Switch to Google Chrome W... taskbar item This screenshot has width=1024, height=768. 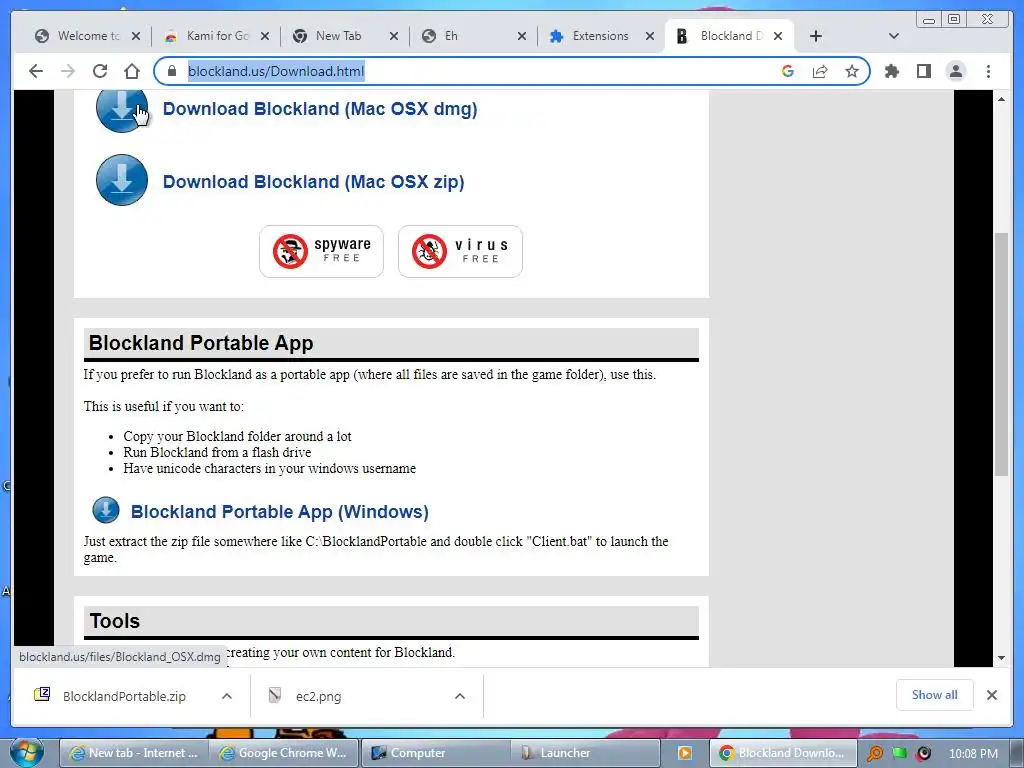(283, 753)
